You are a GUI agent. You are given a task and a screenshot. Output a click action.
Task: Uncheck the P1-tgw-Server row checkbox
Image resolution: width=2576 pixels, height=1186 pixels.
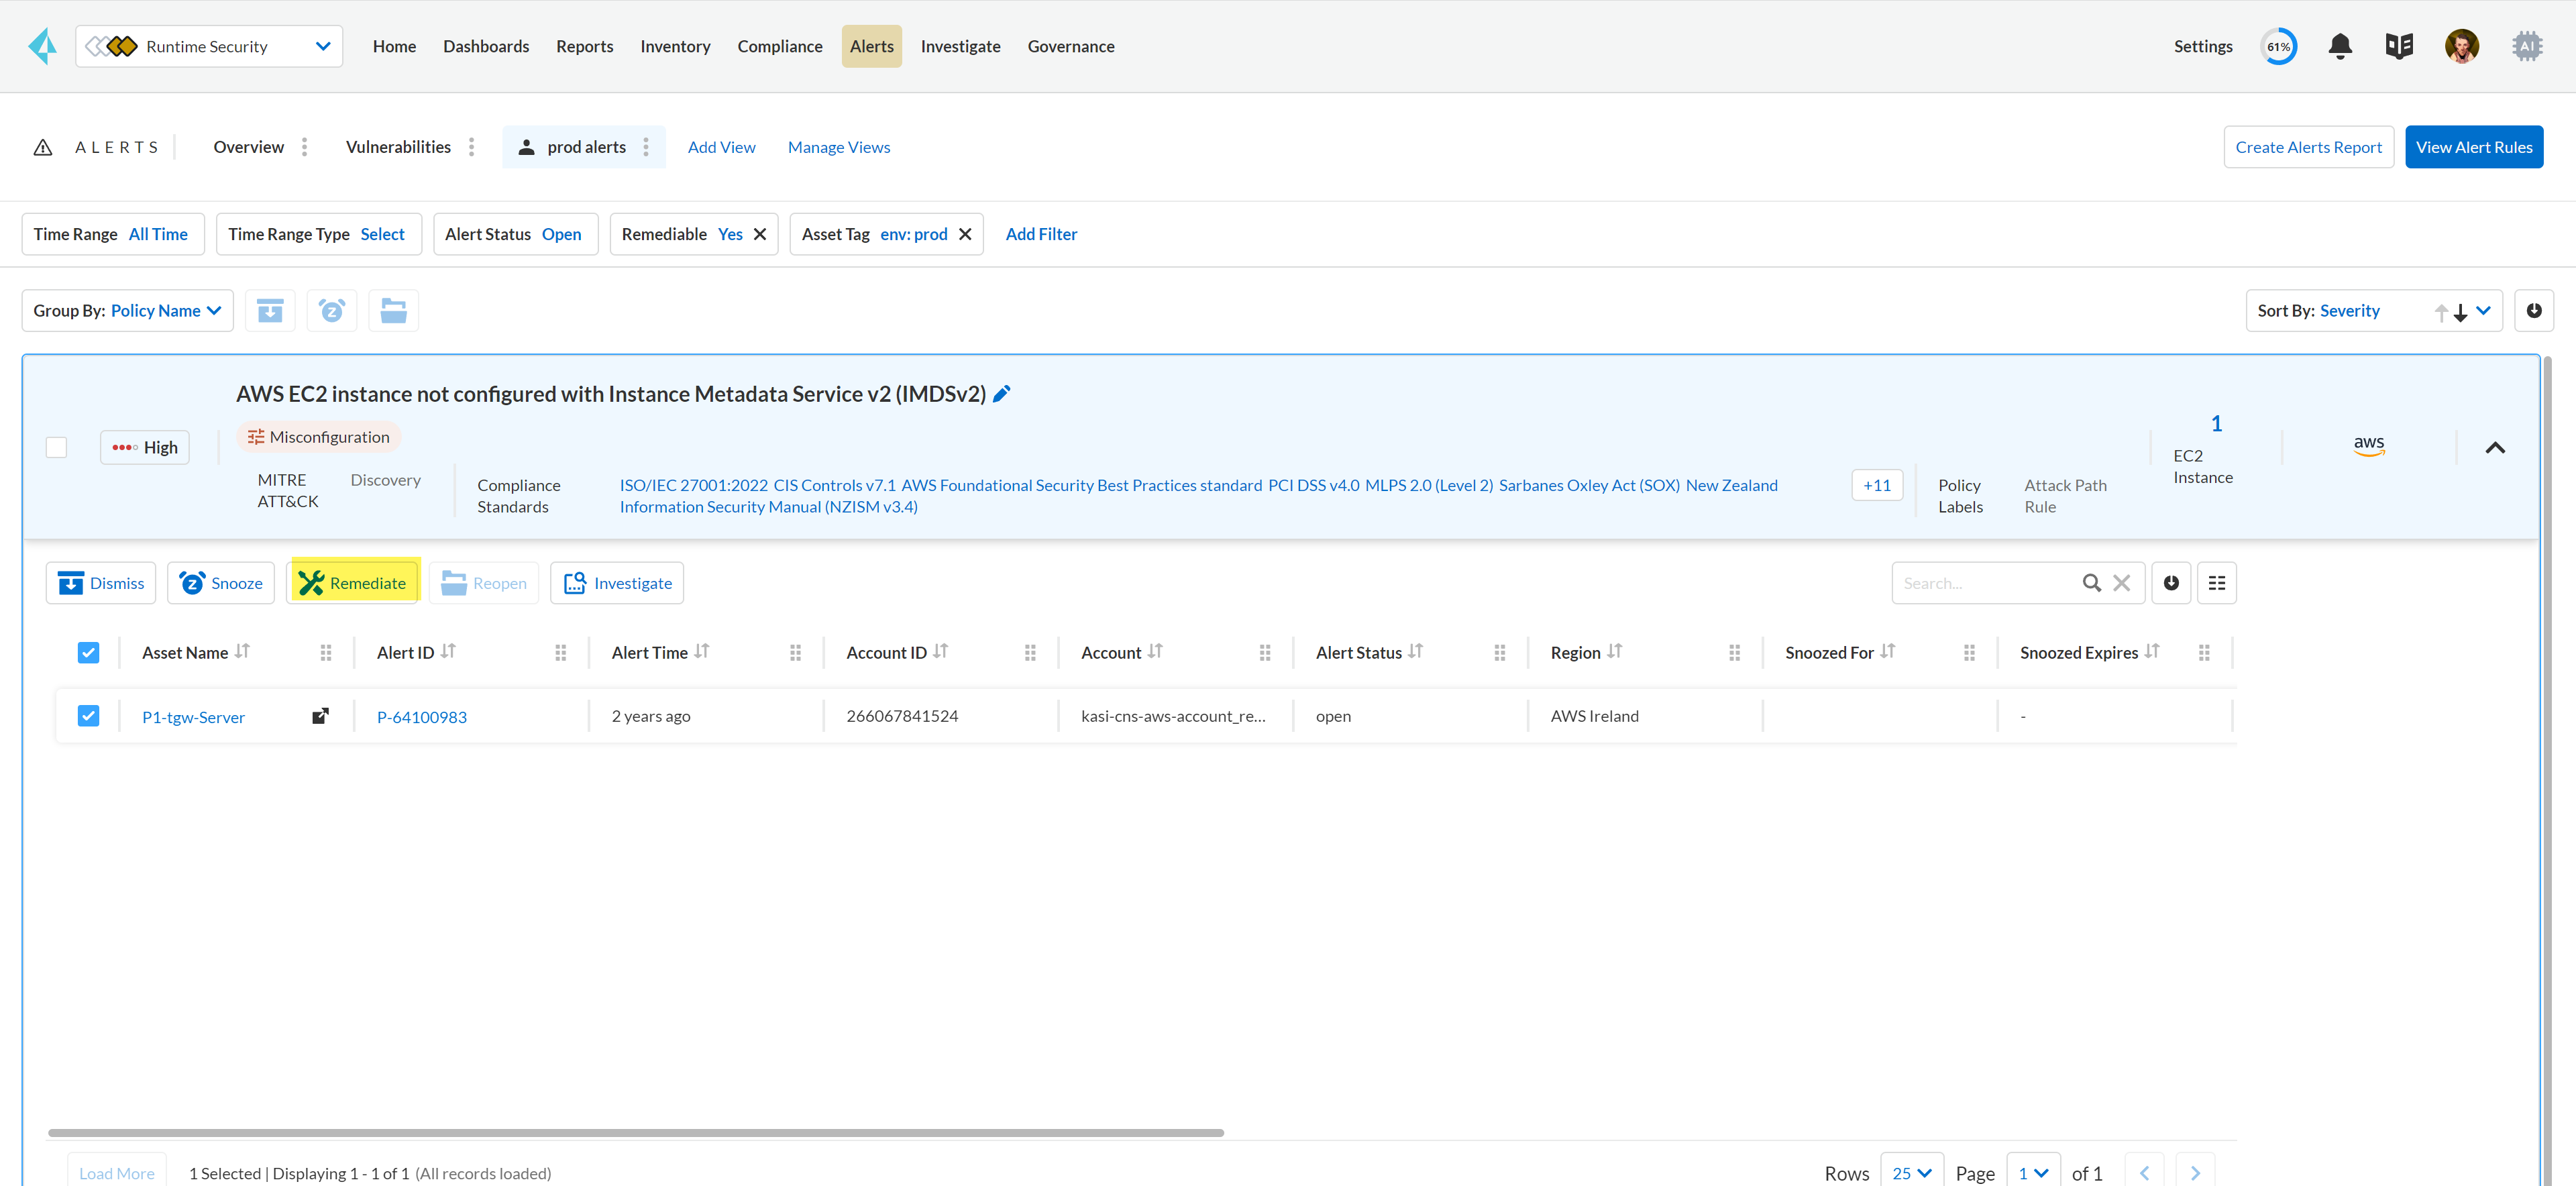click(88, 716)
